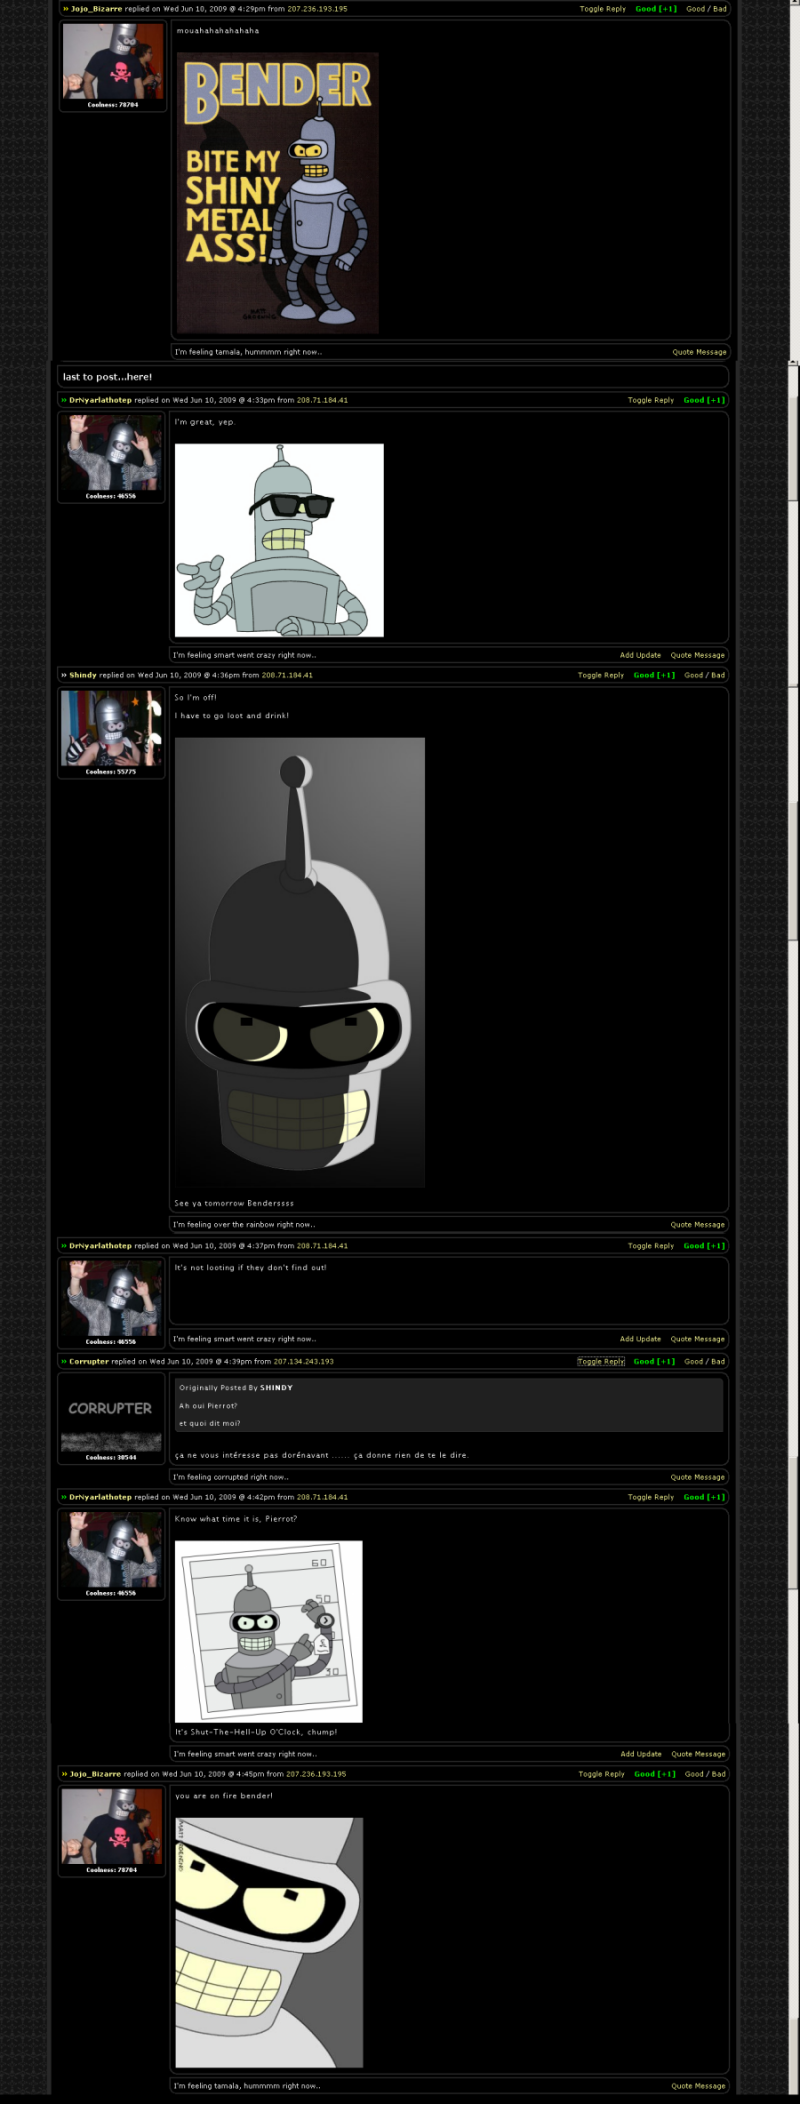This screenshot has height=2104, width=800.
Task: Open Good / Bad on Jojo_Bizarre's 4:29pm post
Action: pyautogui.click(x=706, y=9)
